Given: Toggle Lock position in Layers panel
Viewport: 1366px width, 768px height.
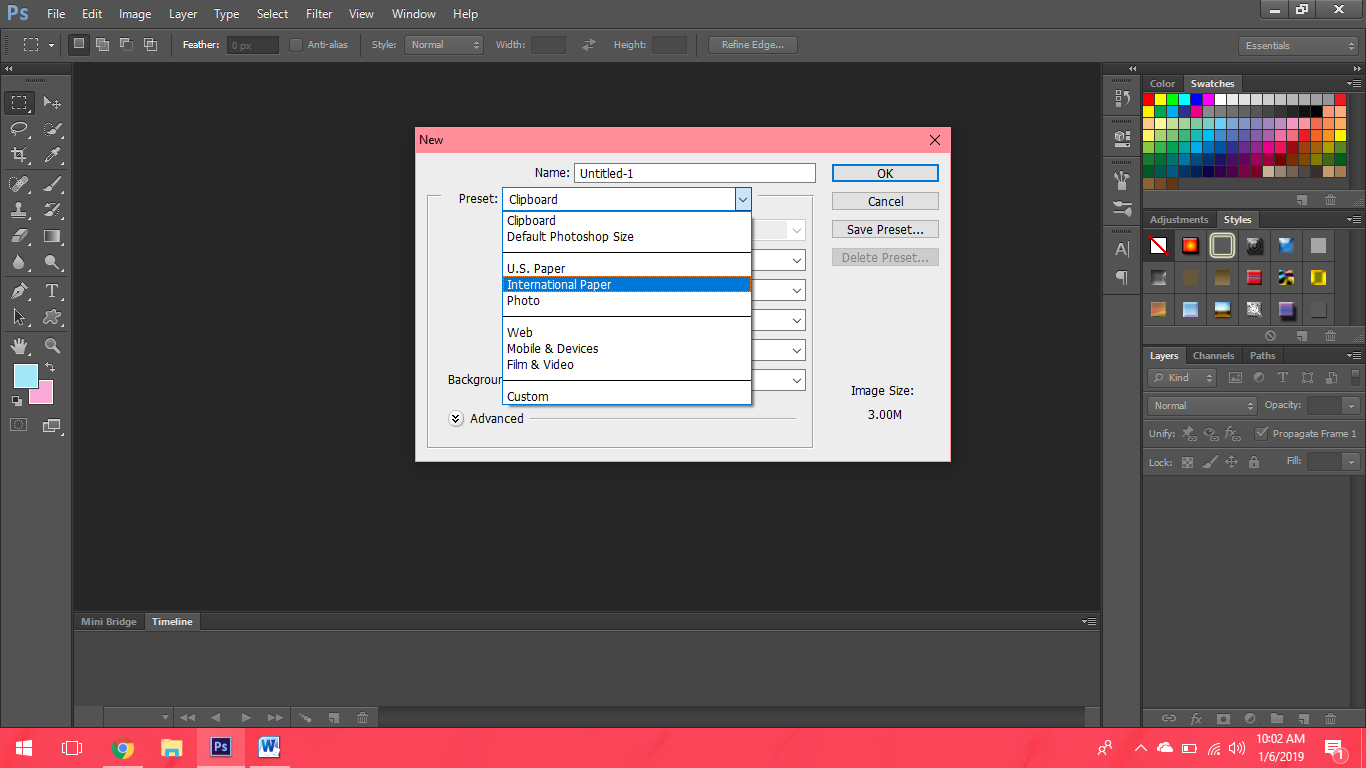Looking at the screenshot, I should [1231, 462].
